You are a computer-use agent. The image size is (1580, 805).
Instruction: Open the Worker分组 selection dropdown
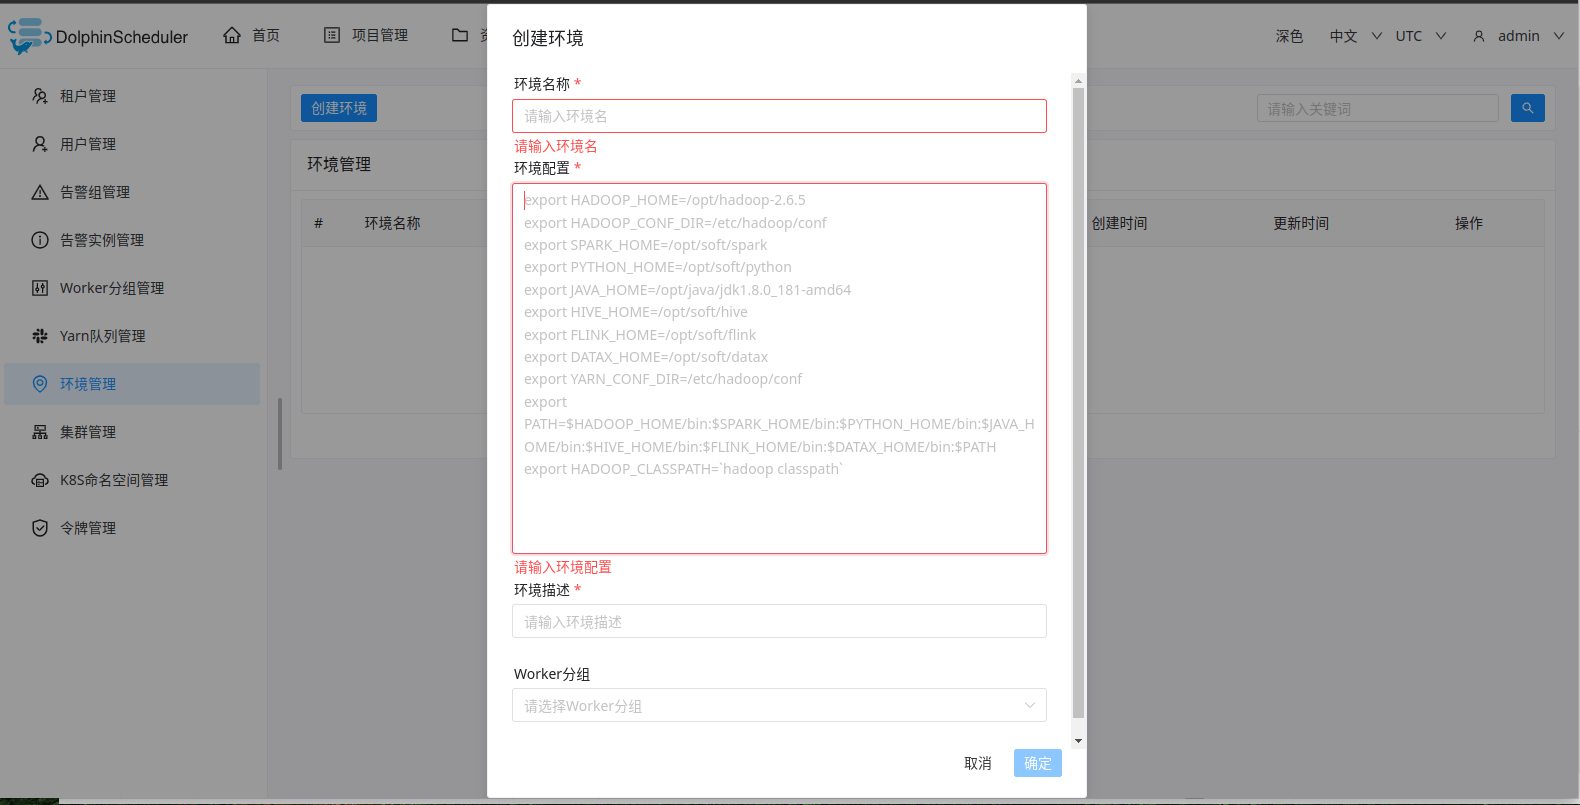click(779, 705)
